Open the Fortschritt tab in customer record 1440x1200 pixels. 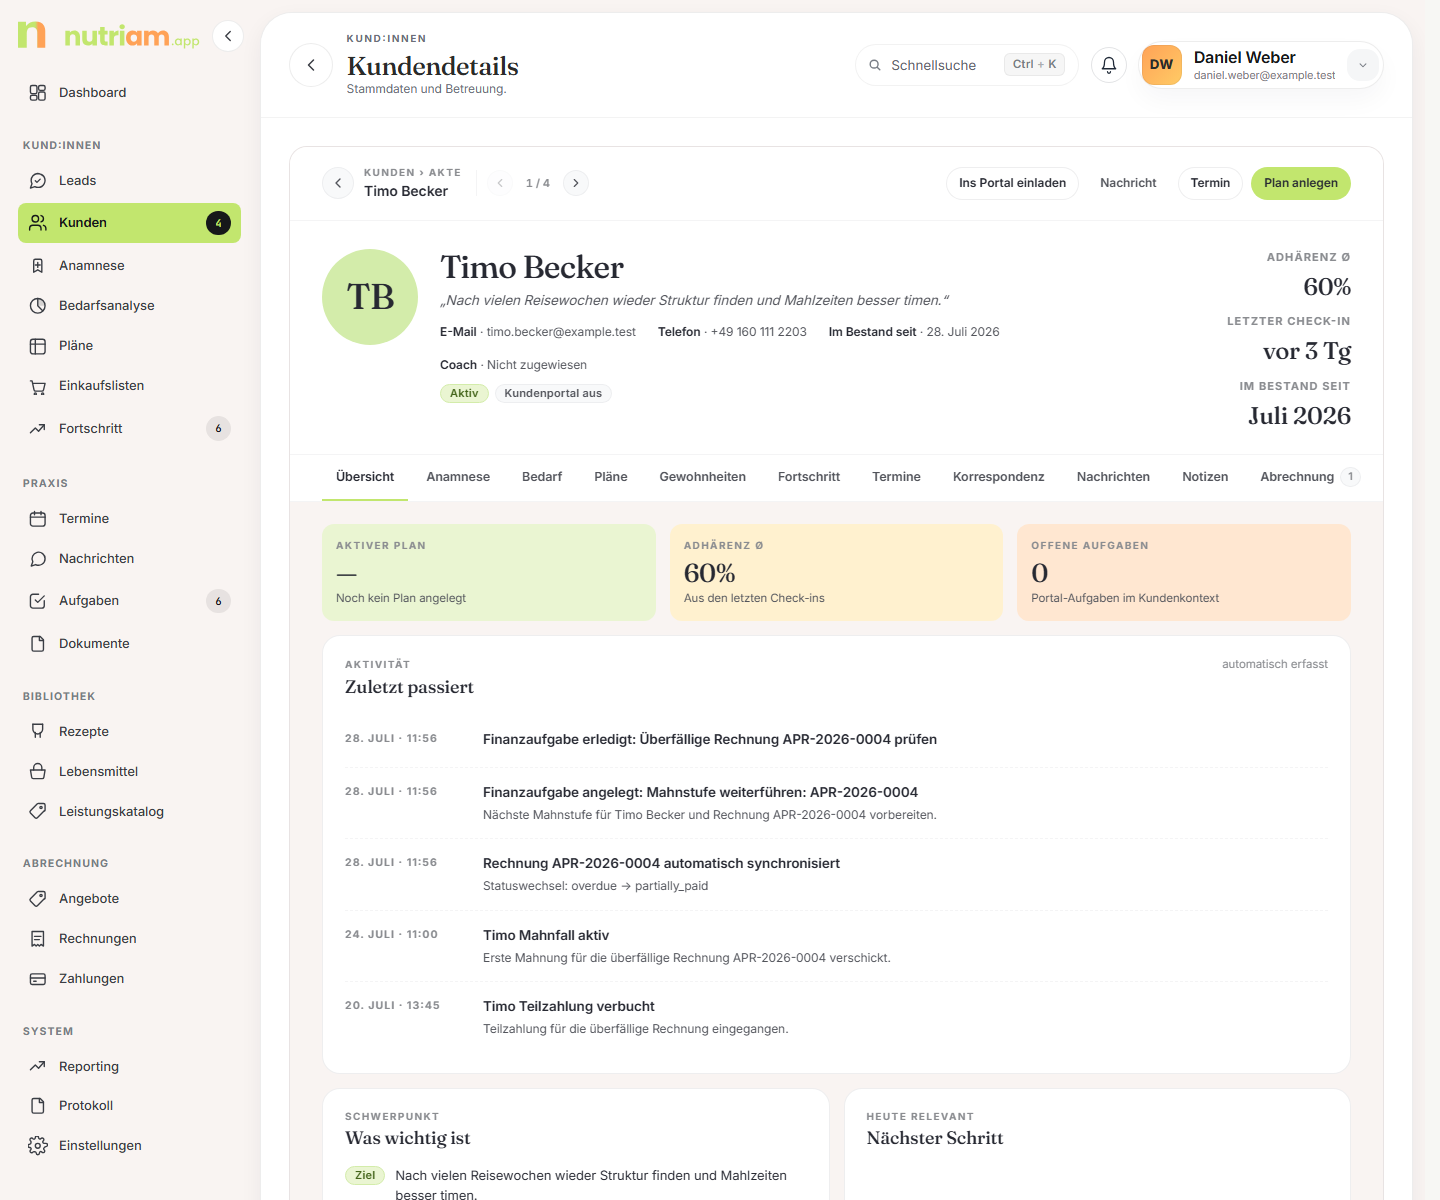pyautogui.click(x=809, y=477)
